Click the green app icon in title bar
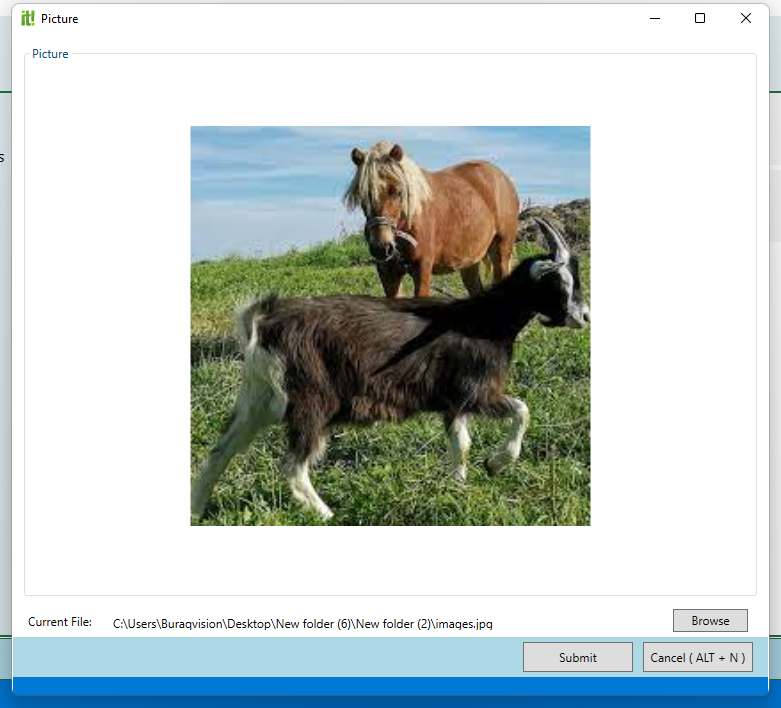The image size is (781, 708). 28,18
